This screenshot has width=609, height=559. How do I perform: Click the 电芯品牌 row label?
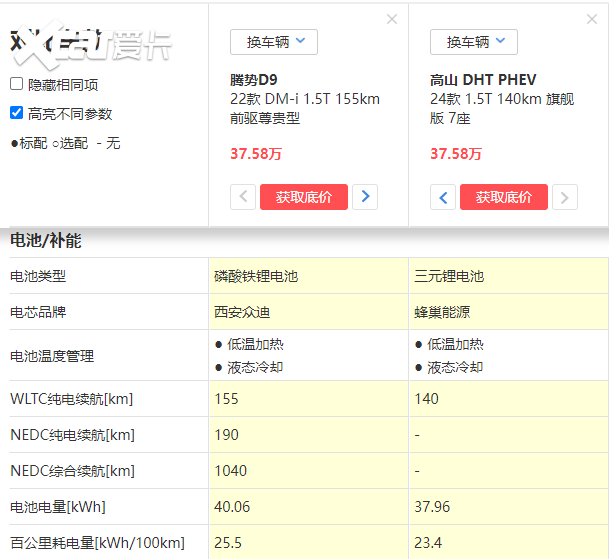click(x=38, y=312)
